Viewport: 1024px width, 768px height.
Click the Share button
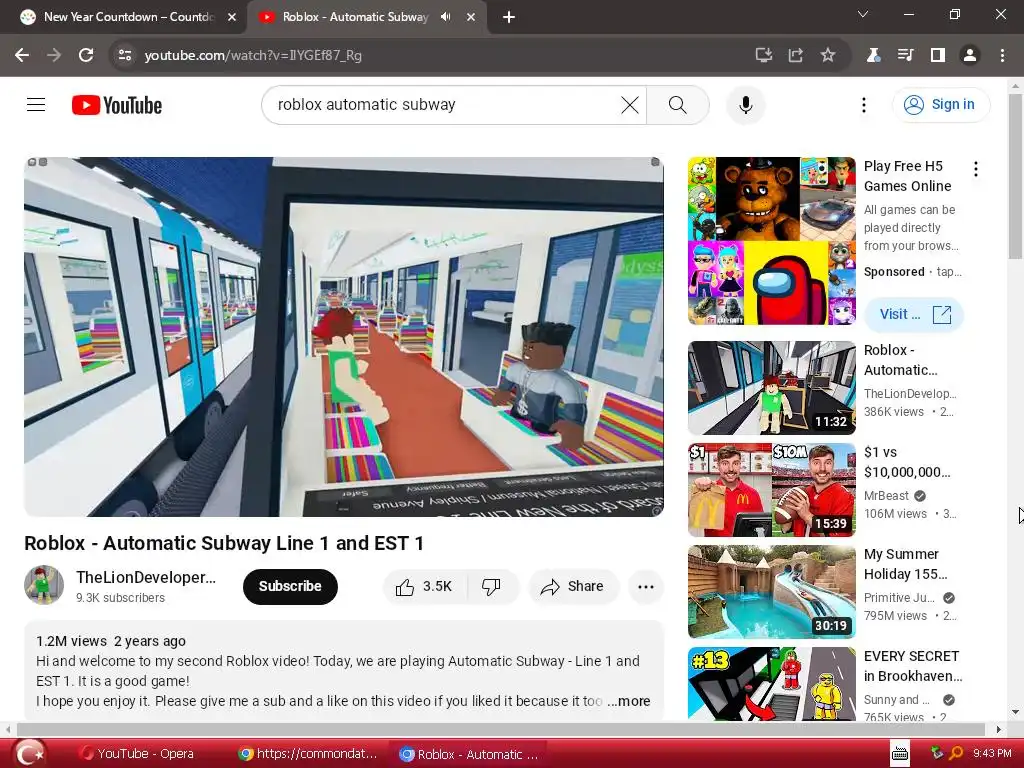tap(573, 586)
